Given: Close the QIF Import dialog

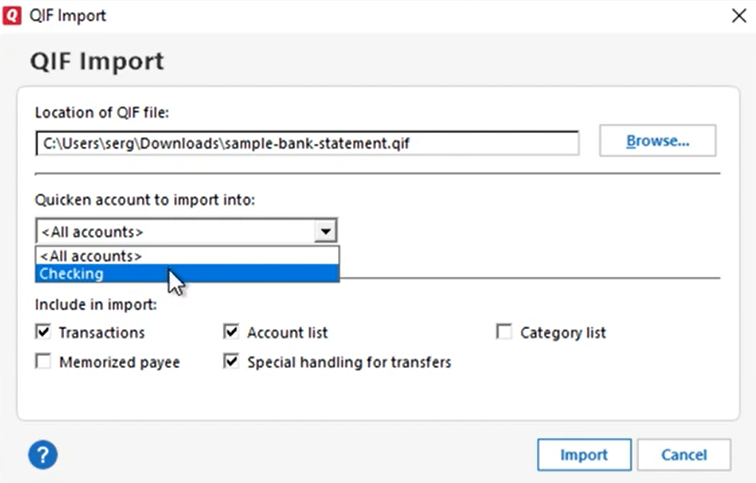Looking at the screenshot, I should point(739,15).
